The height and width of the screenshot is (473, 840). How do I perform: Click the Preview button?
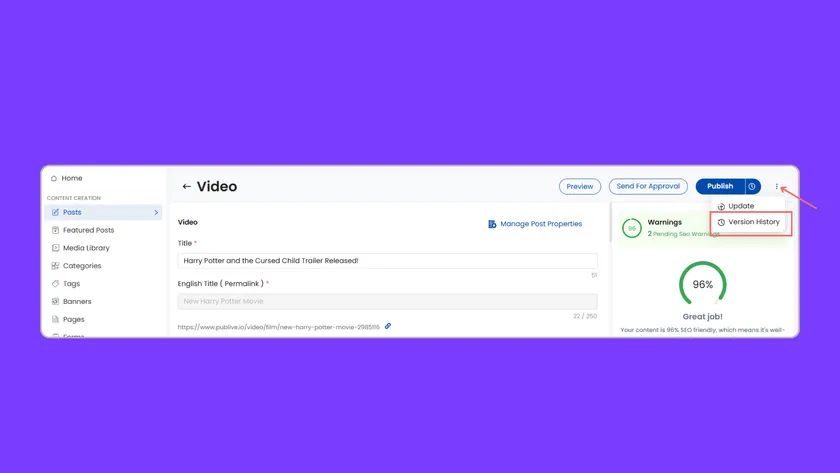tap(580, 186)
